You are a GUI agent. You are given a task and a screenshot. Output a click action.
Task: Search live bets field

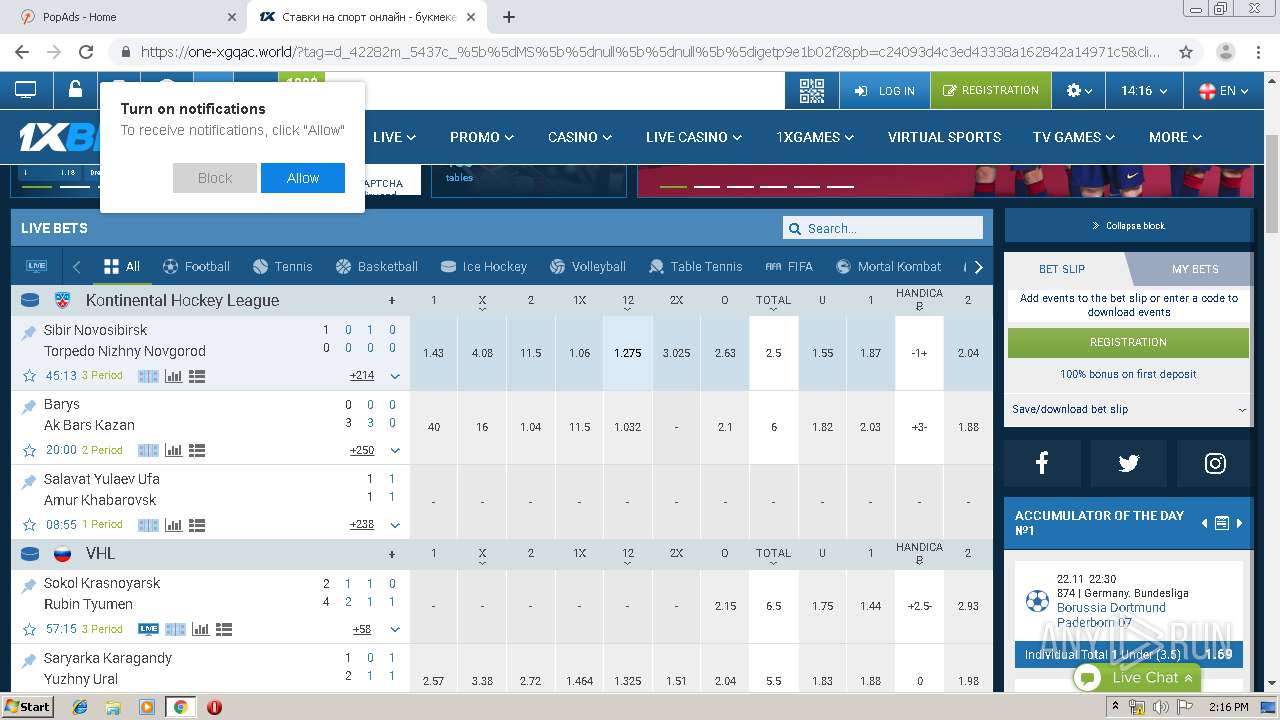883,228
